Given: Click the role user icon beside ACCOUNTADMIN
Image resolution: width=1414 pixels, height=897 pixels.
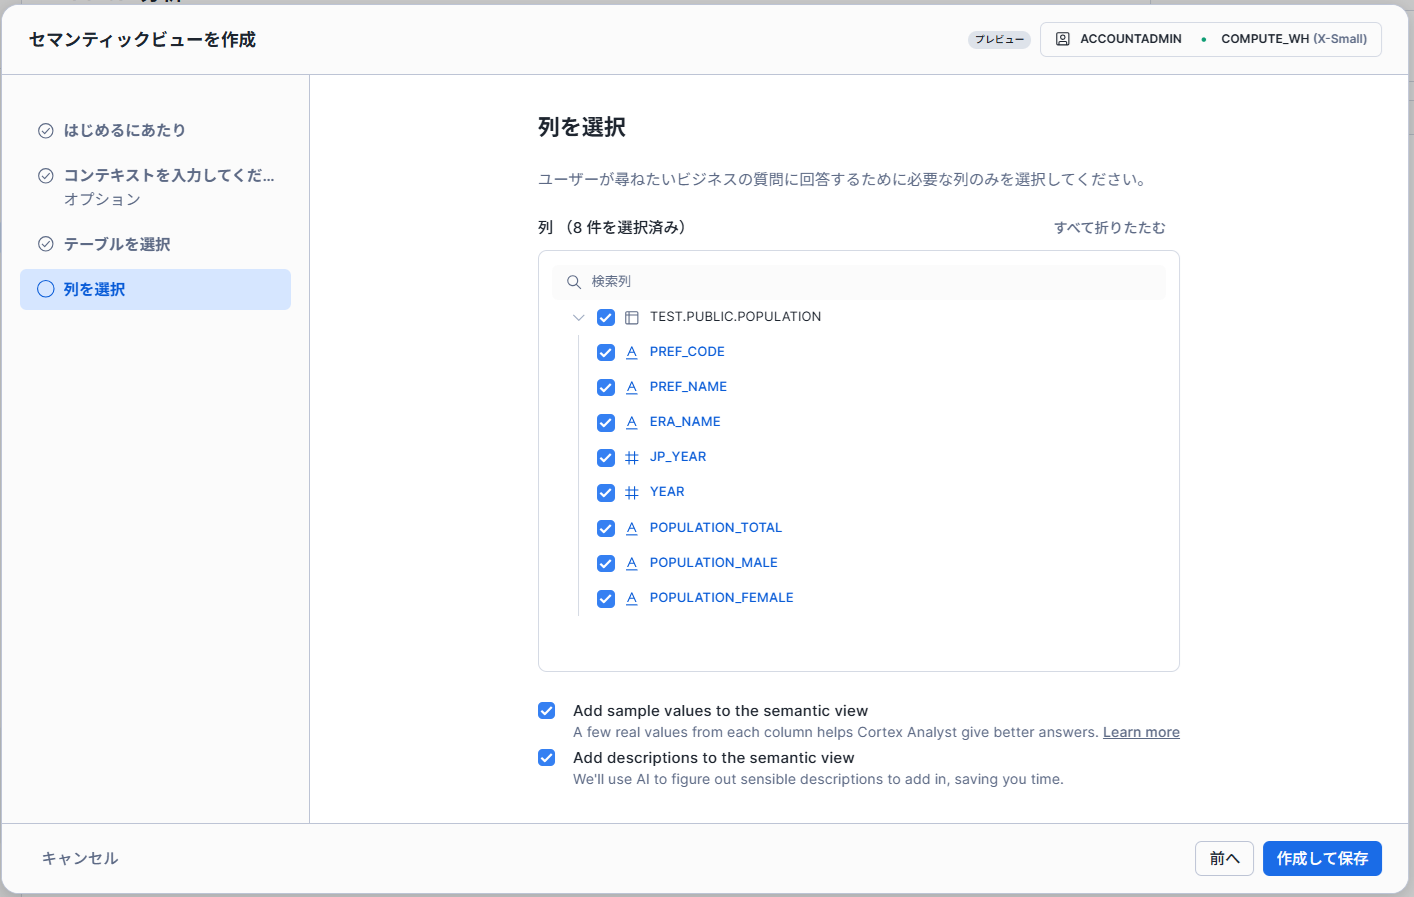Looking at the screenshot, I should 1063,39.
